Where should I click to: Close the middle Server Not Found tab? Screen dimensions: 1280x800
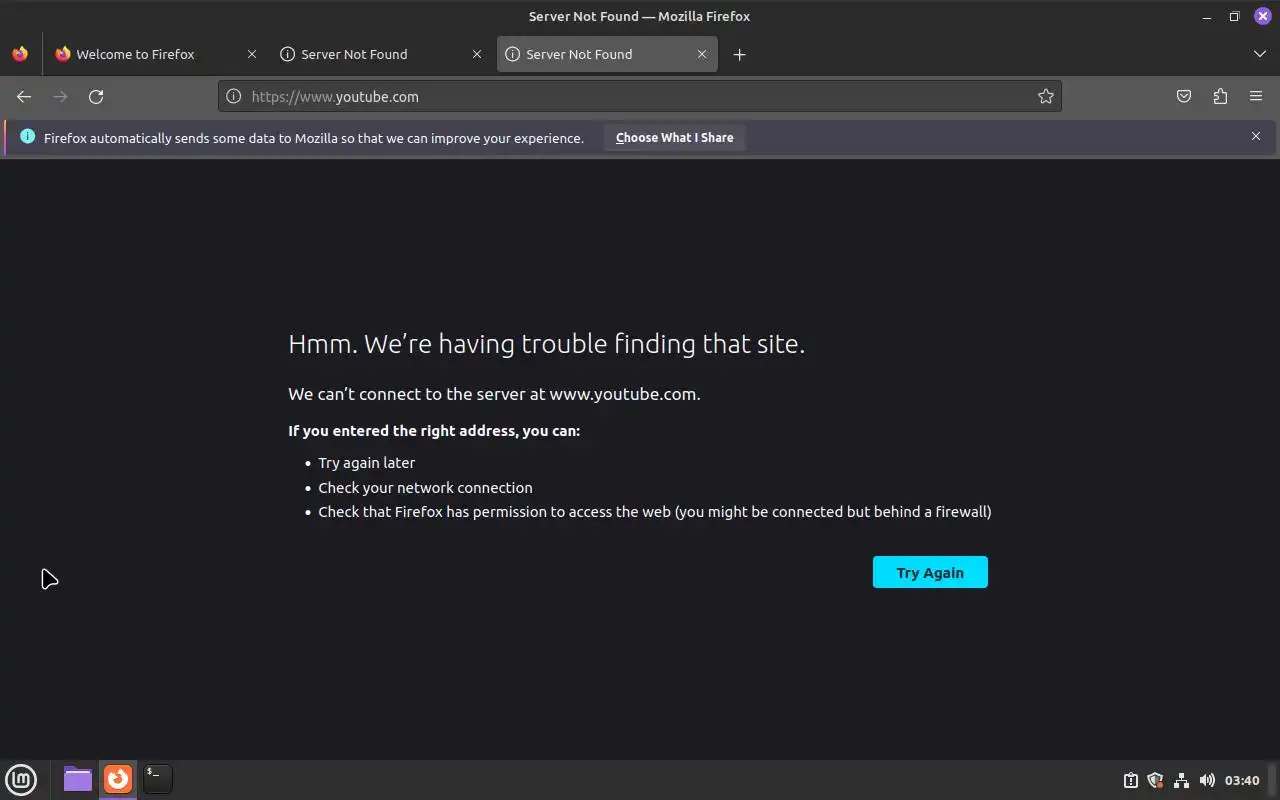click(x=477, y=54)
